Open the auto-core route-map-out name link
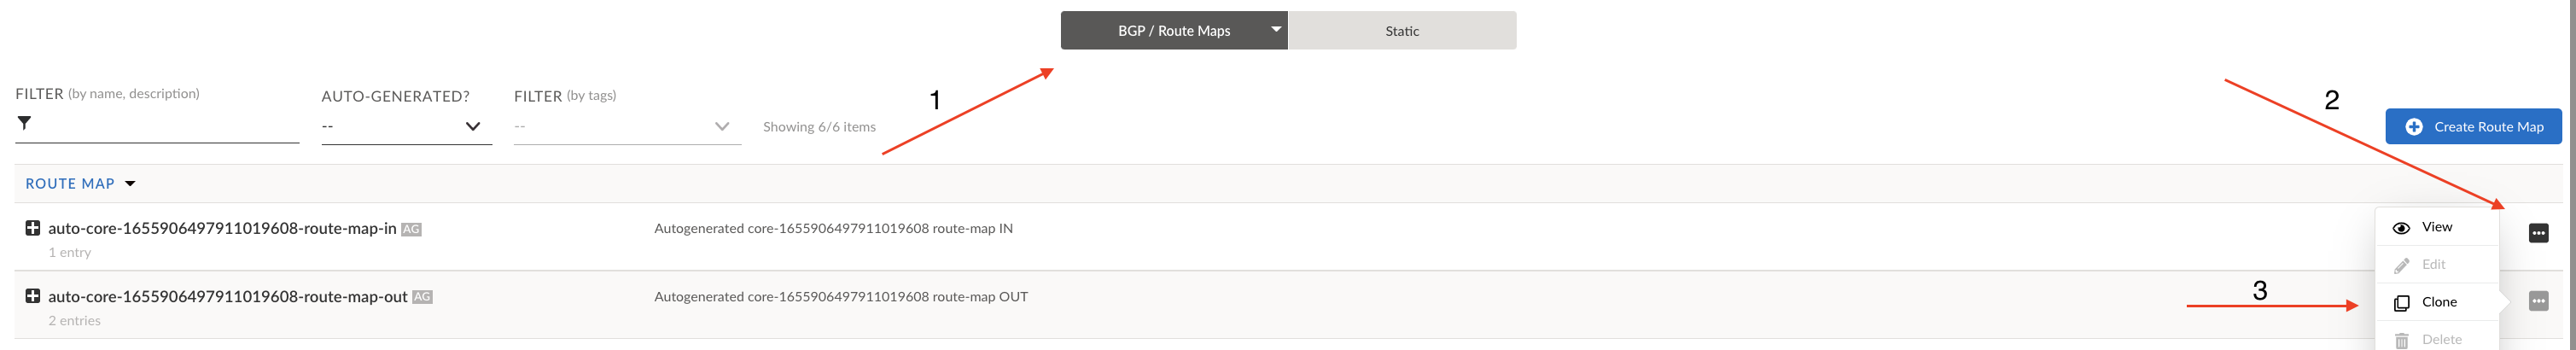Screen dimensions: 2576x350 [x=227, y=297]
